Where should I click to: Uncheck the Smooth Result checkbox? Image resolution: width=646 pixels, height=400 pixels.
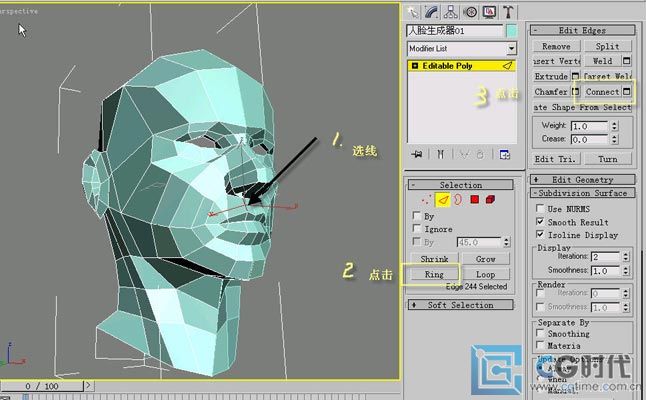(541, 222)
